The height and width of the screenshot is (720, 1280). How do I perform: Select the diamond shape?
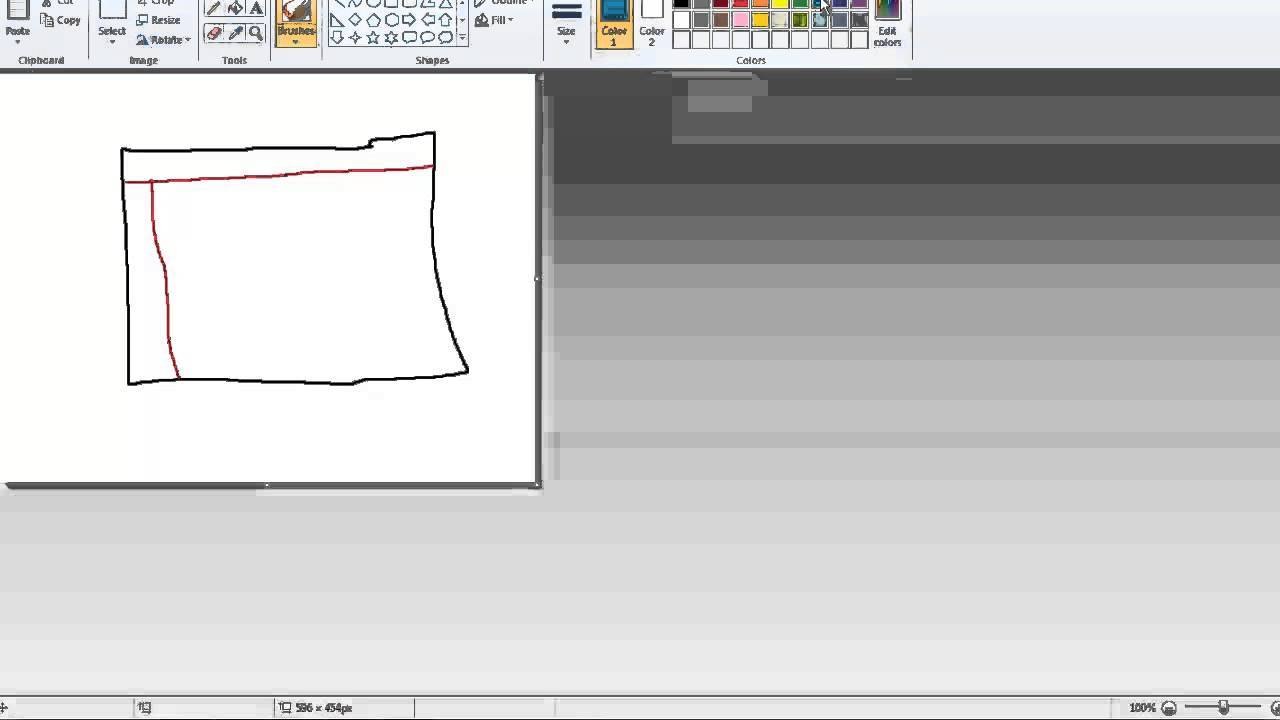click(x=355, y=20)
